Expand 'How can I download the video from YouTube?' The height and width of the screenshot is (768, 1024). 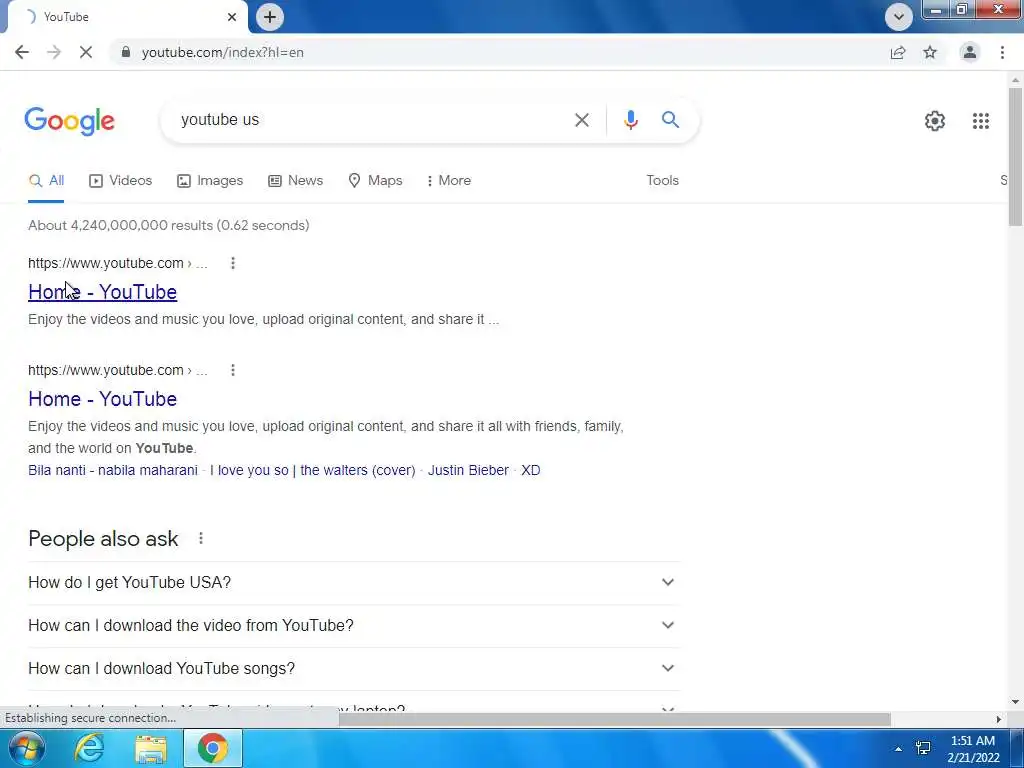tap(354, 626)
